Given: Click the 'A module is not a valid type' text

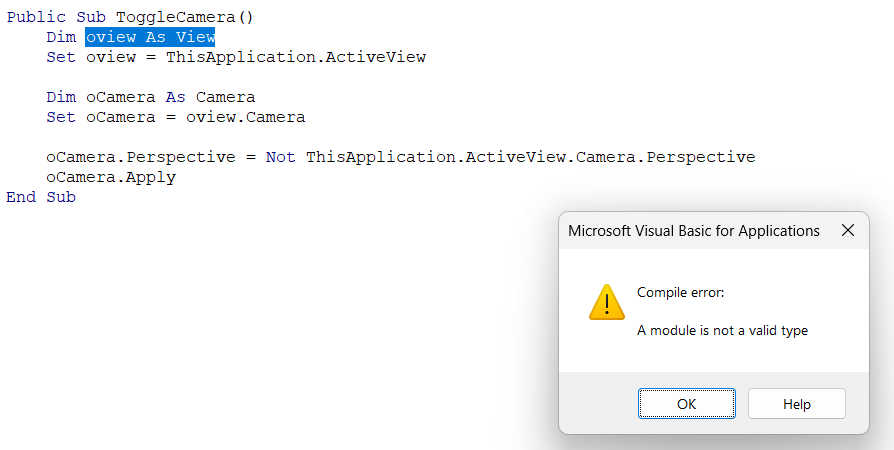Looking at the screenshot, I should coord(722,330).
